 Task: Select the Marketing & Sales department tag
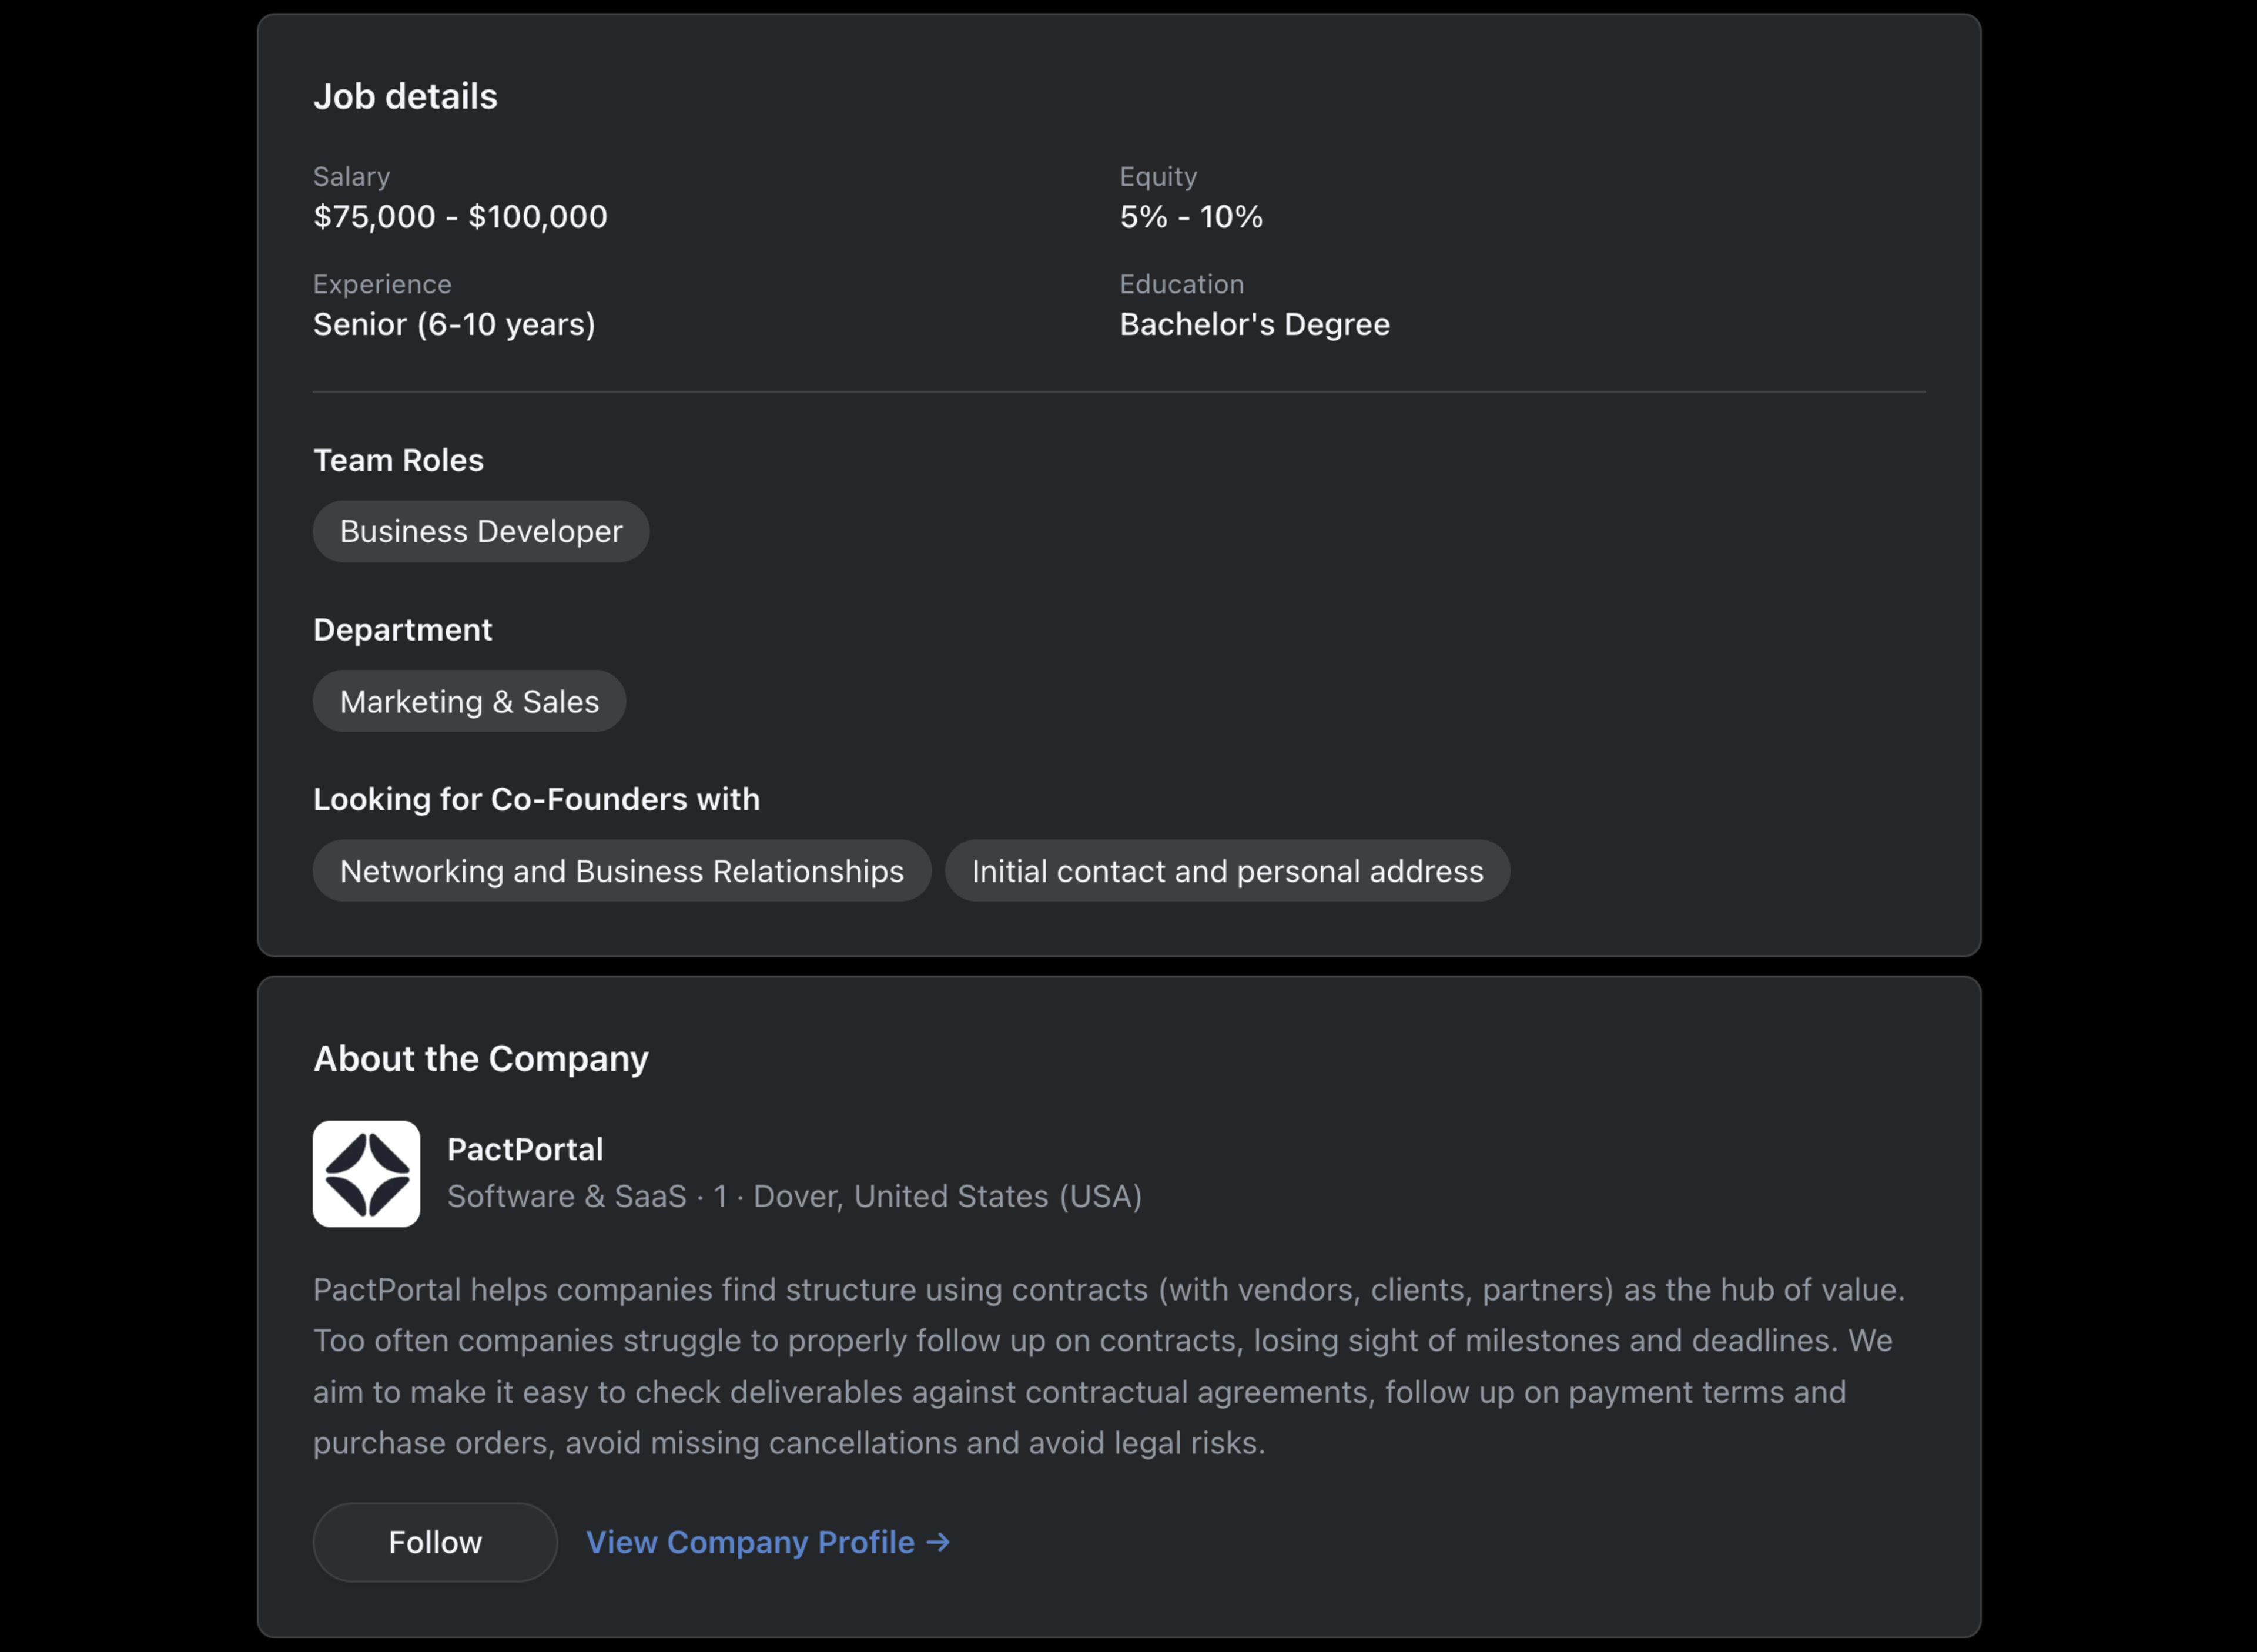(469, 701)
